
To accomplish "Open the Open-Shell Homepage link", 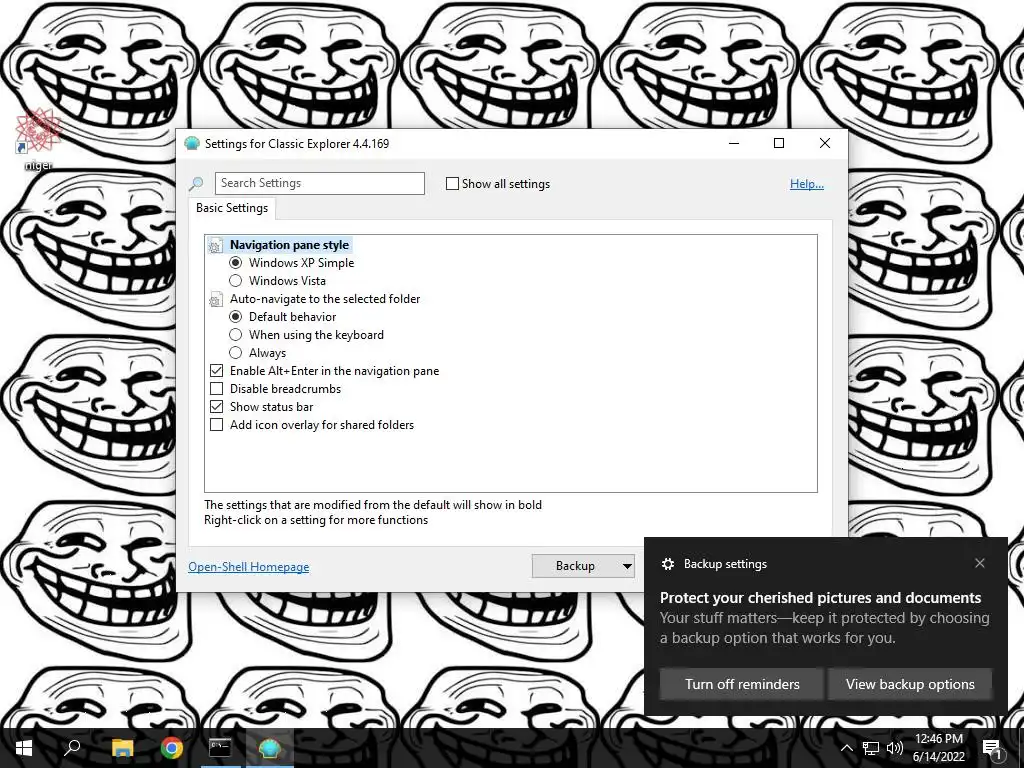I will click(249, 567).
